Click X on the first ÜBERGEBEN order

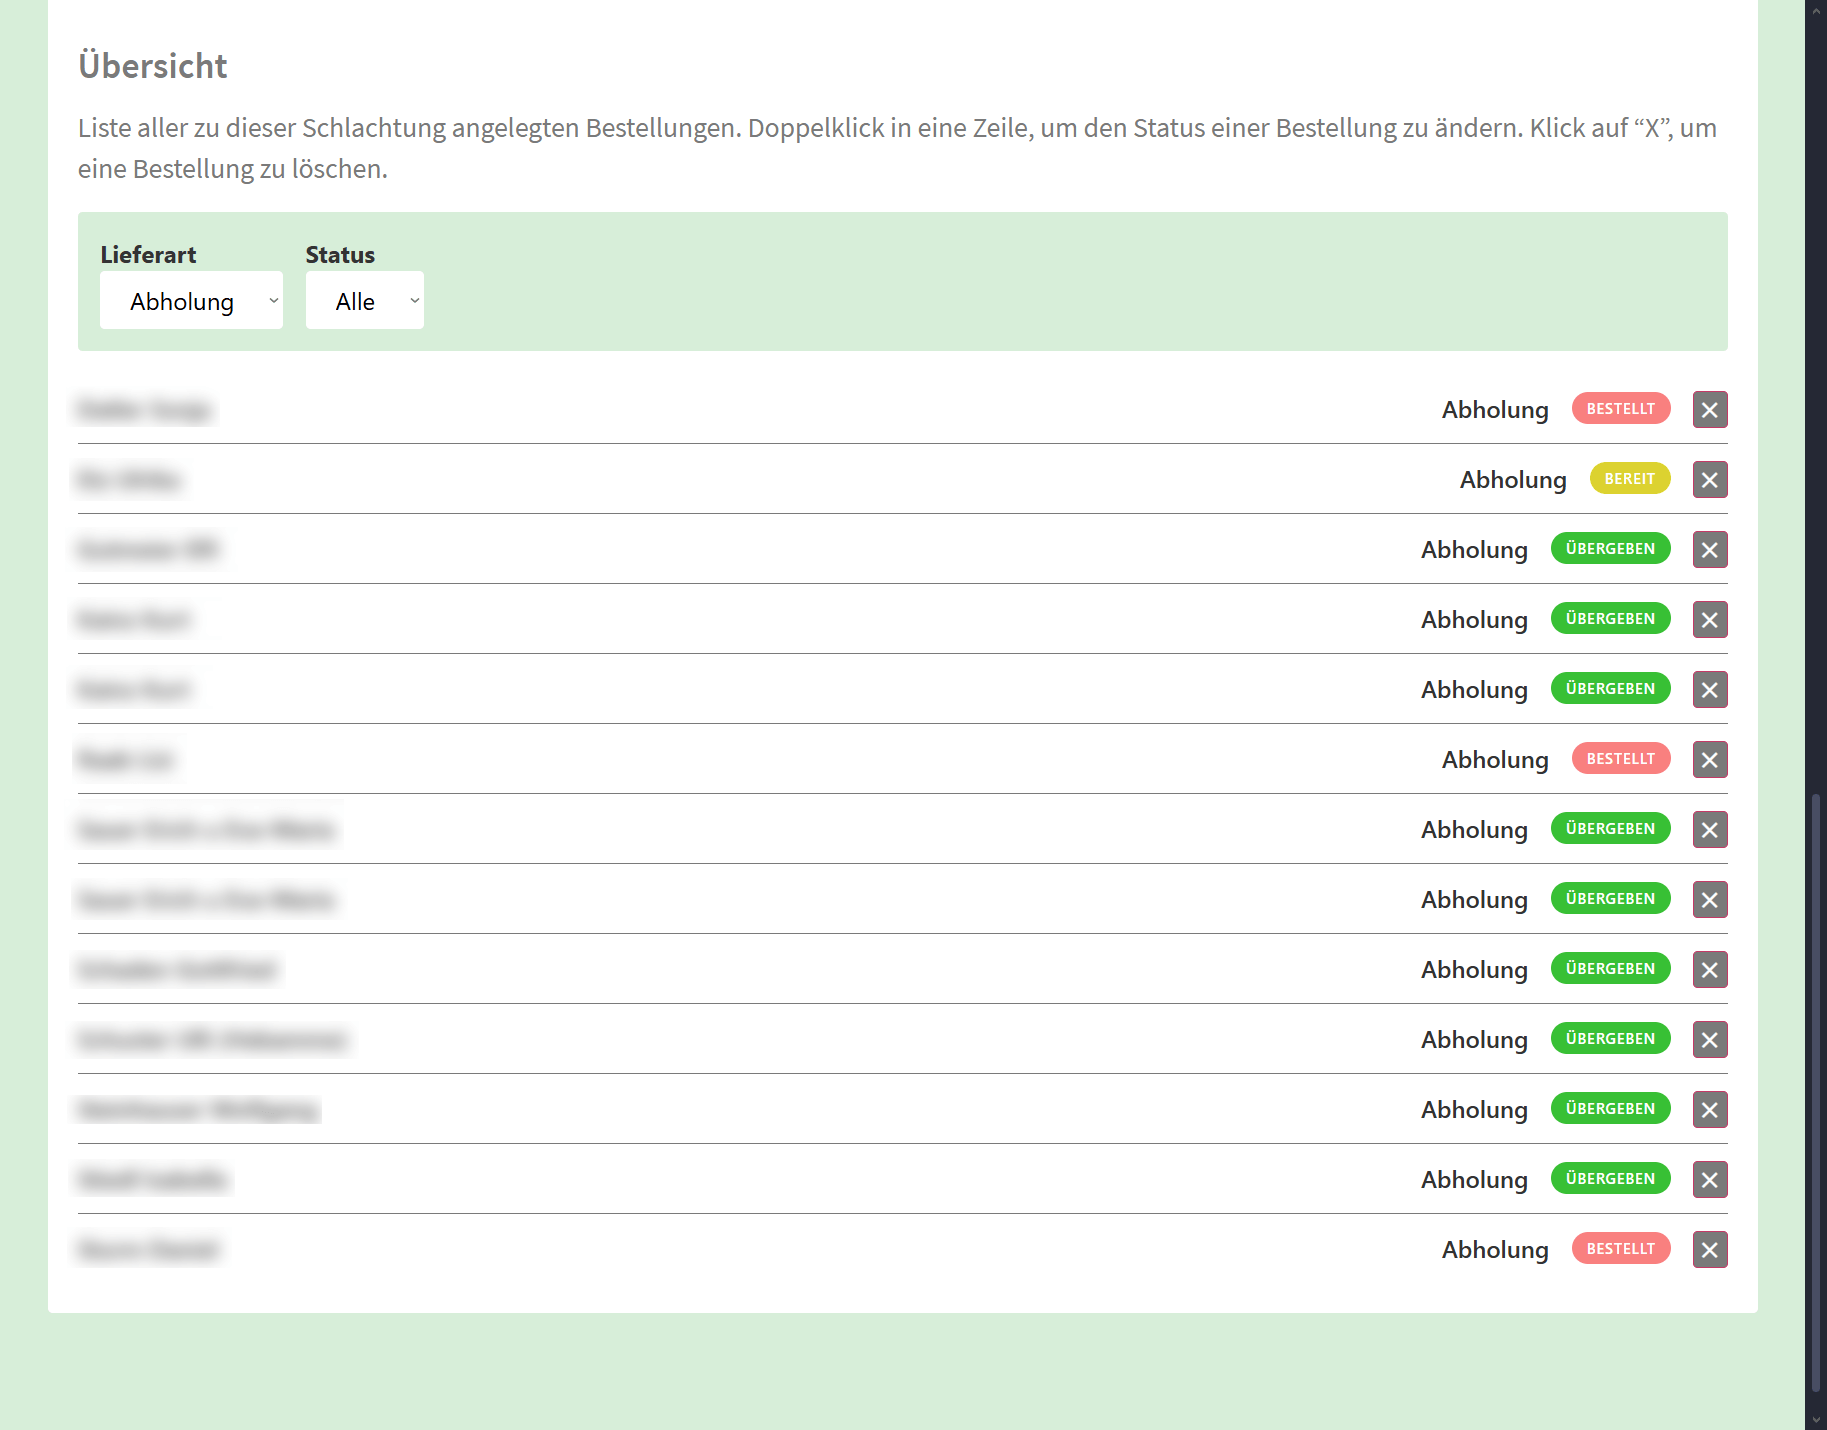(1709, 550)
